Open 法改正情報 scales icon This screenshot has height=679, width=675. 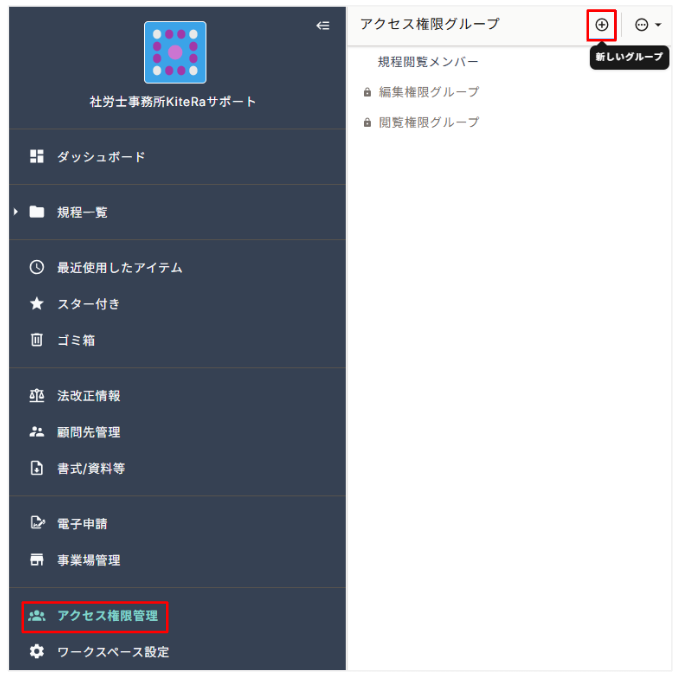coord(37,395)
